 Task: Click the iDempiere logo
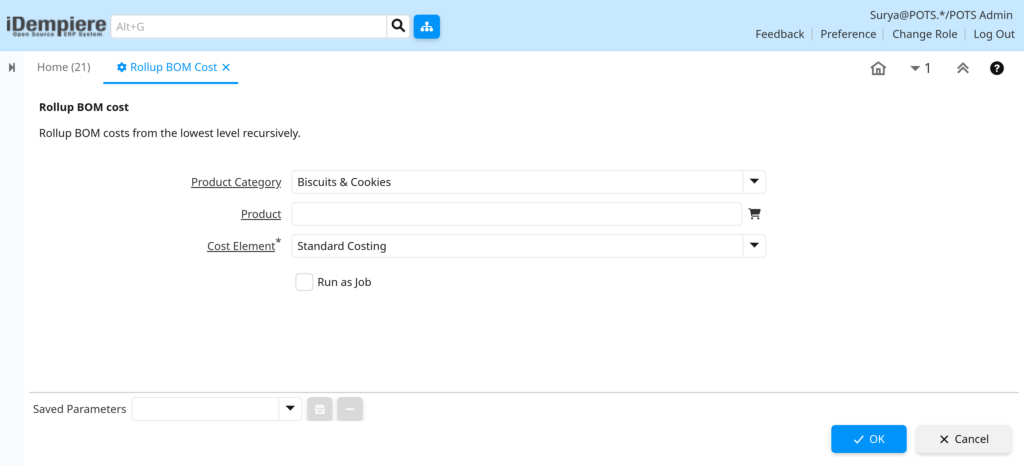tap(56, 26)
